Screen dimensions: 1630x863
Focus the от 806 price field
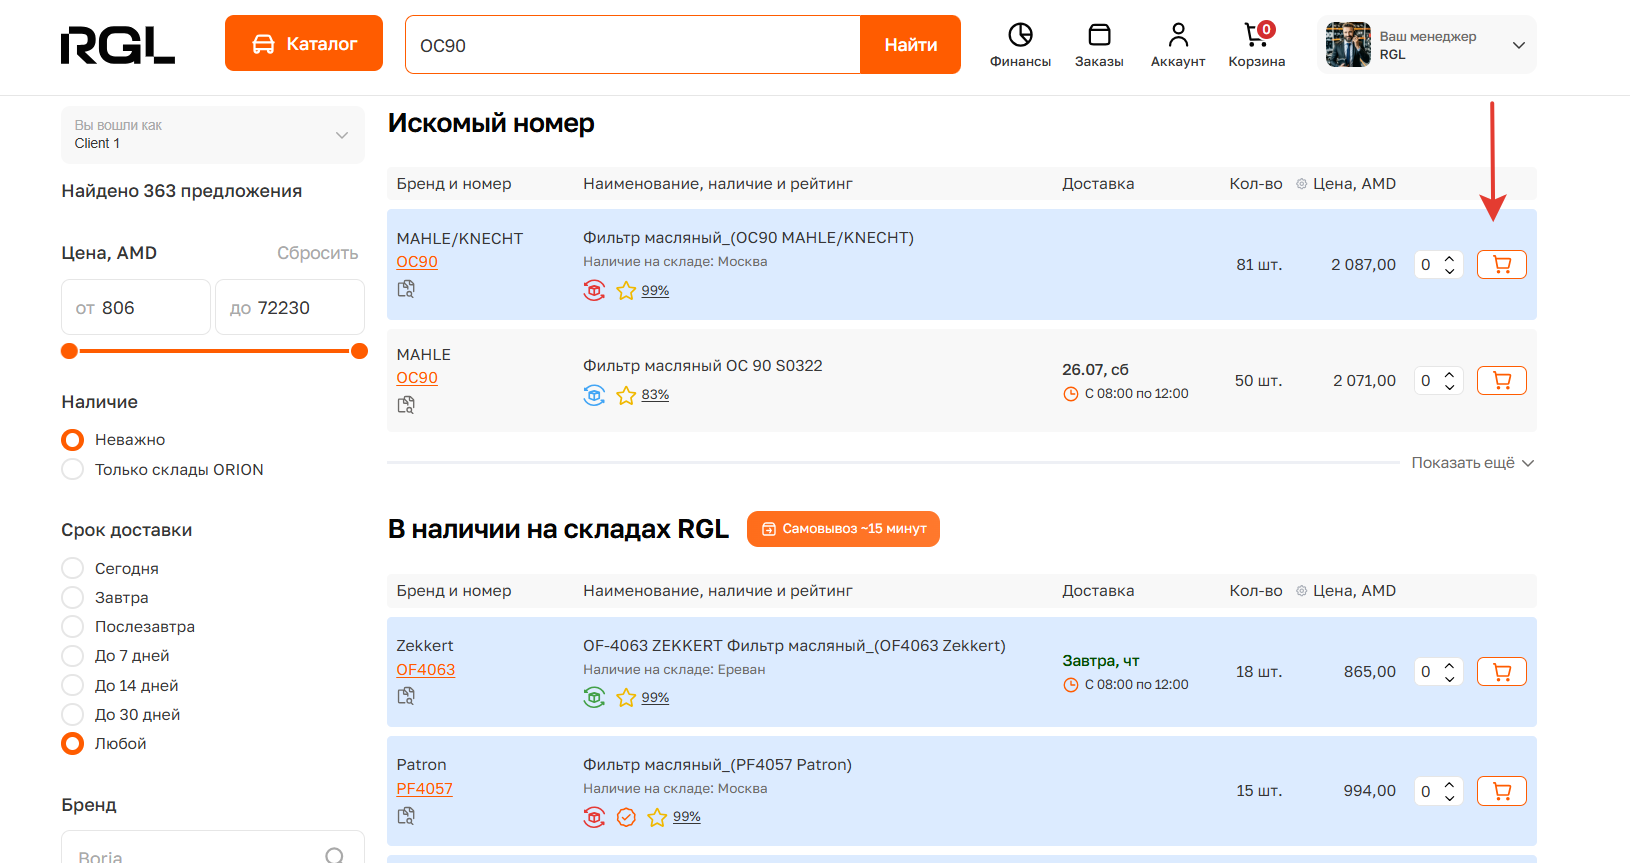pyautogui.click(x=136, y=307)
